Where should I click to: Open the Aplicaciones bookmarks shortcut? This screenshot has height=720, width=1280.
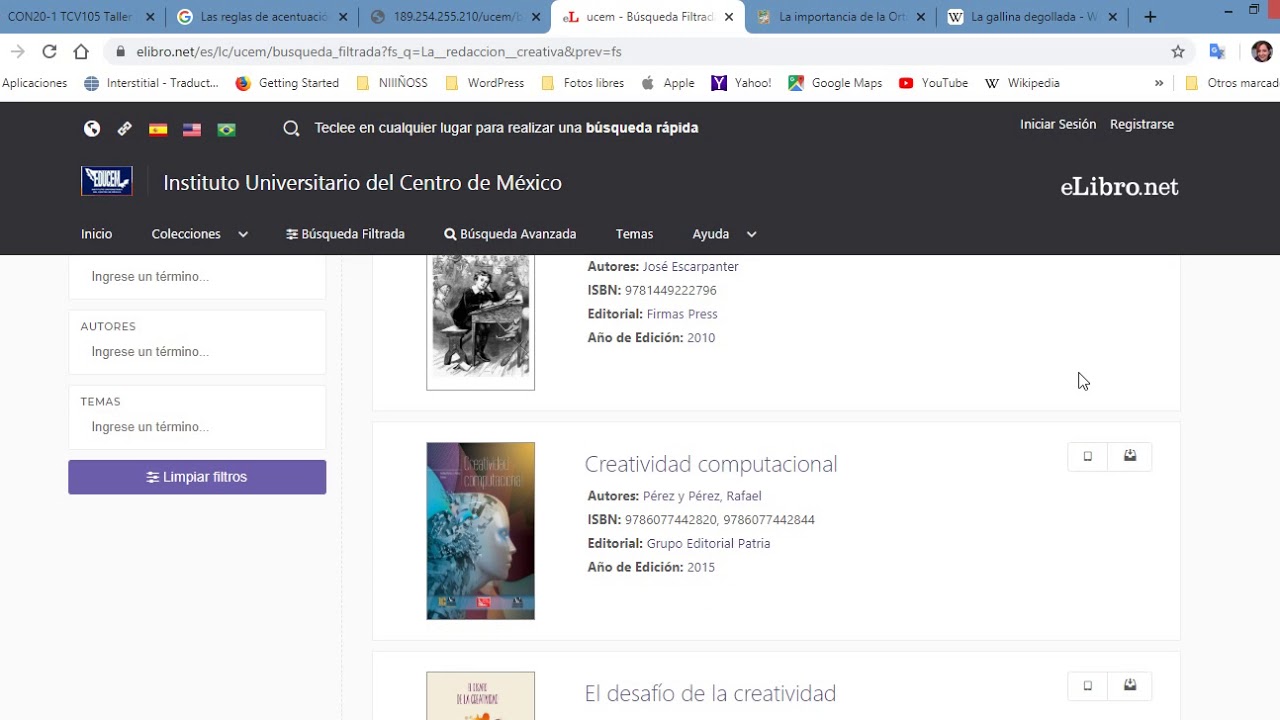pos(35,83)
